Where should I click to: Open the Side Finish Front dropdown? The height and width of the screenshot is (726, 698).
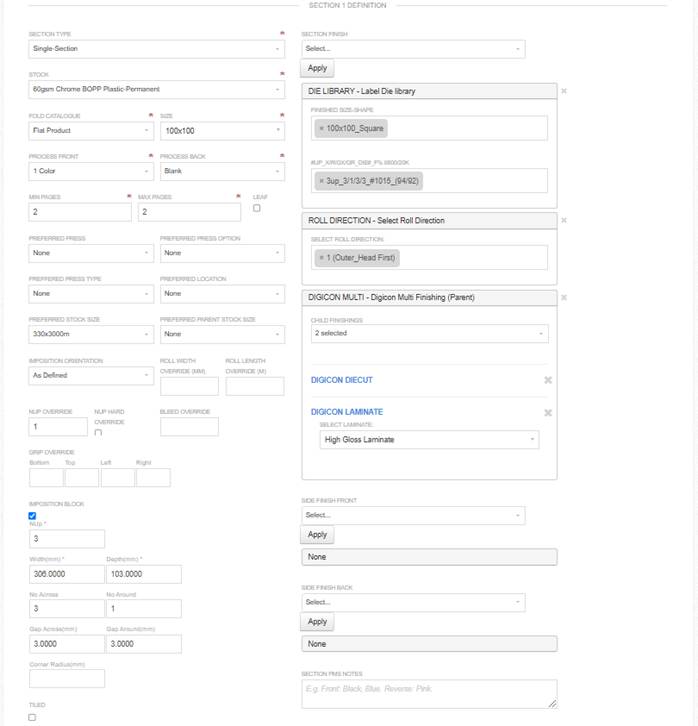pos(413,515)
